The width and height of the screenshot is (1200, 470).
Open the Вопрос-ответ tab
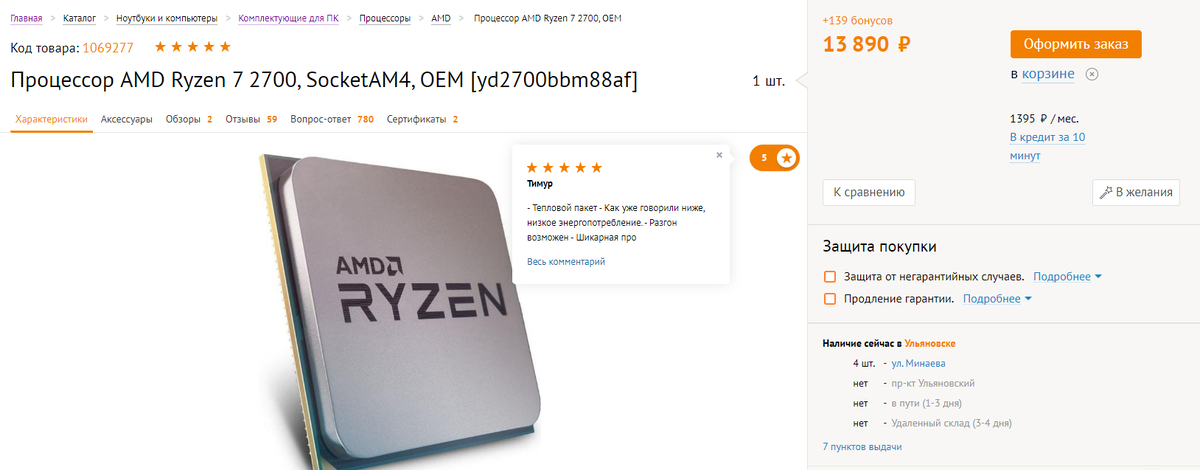pyautogui.click(x=332, y=119)
